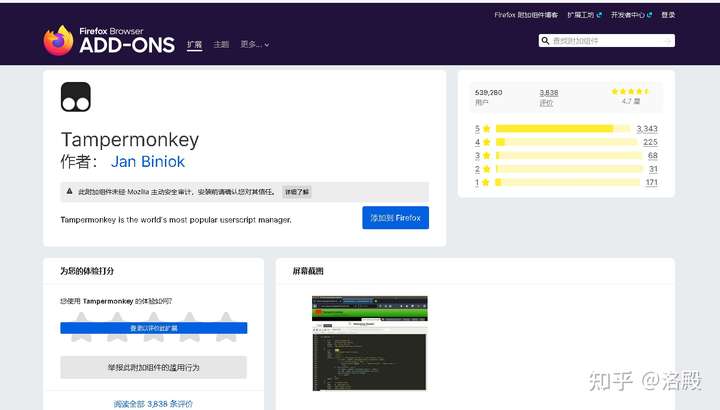720x410 pixels.
Task: Click the 4-star rating bar
Action: pos(567,142)
